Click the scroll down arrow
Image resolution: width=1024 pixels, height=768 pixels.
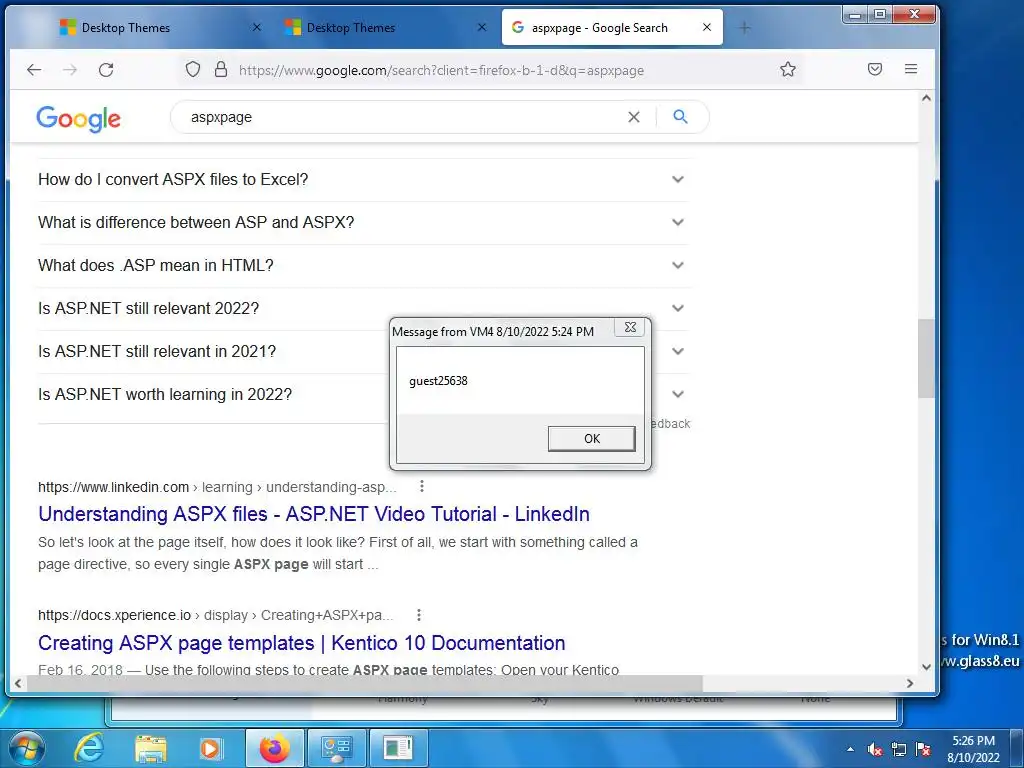926,667
